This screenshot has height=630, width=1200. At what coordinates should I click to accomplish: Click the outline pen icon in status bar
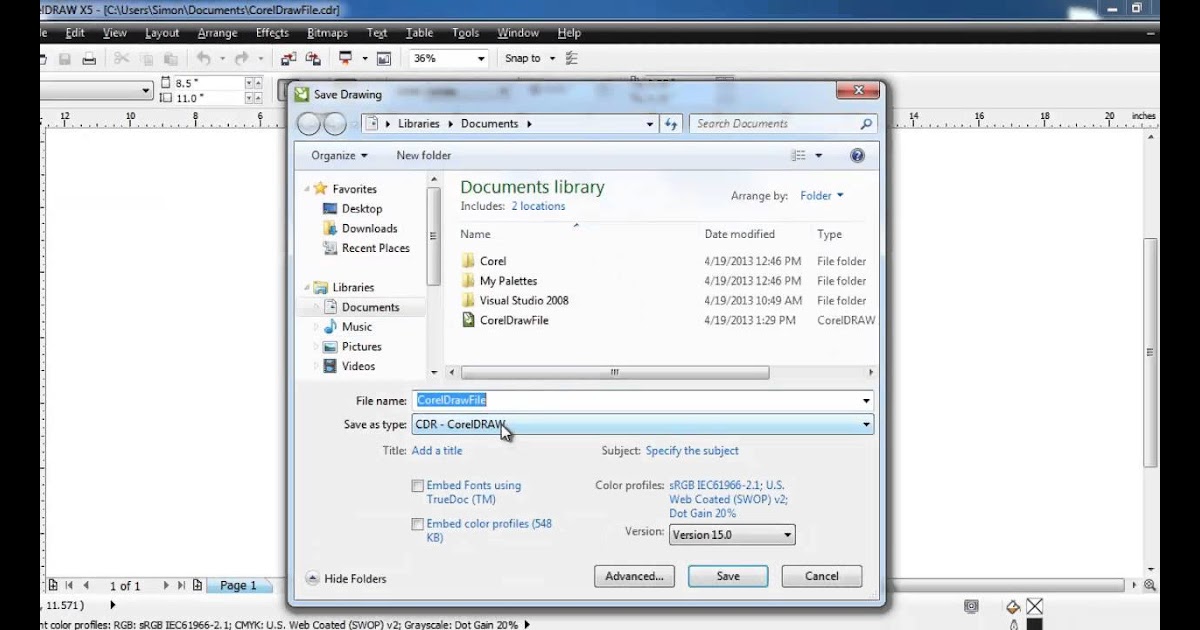click(1014, 624)
